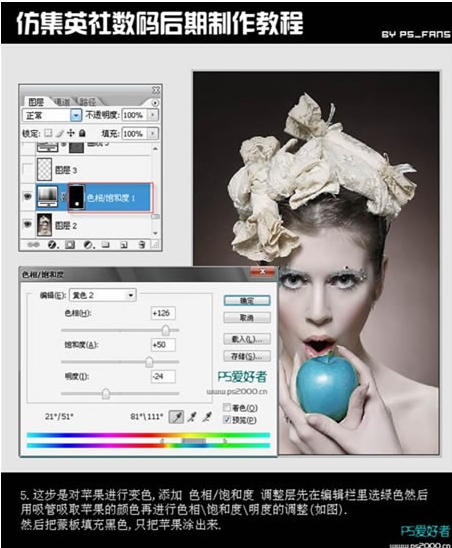The width and height of the screenshot is (452, 548).
Task: Switch to the 路径 paths tab
Action: [87, 102]
